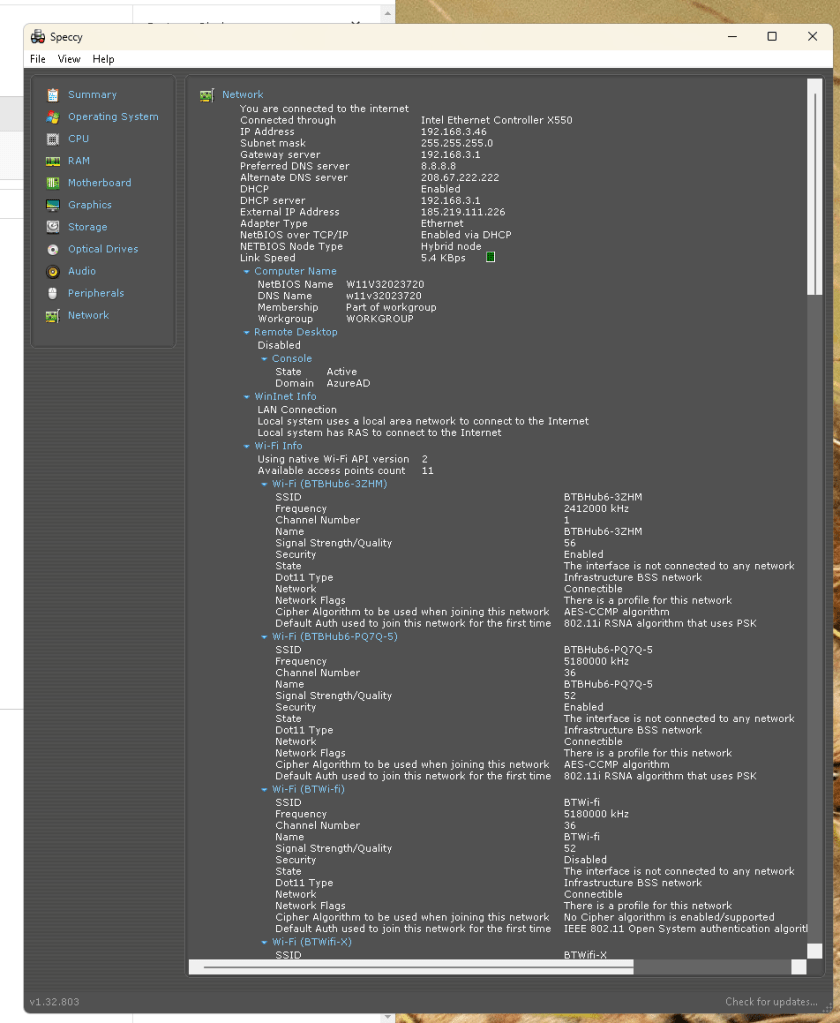The height and width of the screenshot is (1023, 840).
Task: Click the Network heading link in main panel
Action: tap(243, 95)
